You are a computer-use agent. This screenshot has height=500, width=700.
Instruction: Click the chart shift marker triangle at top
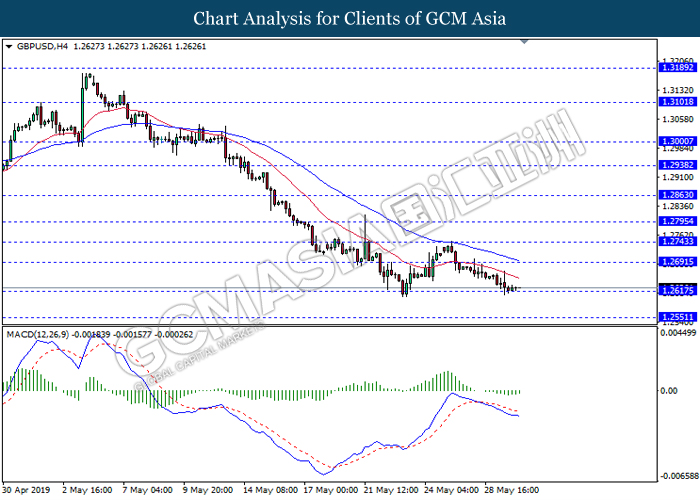(525, 42)
